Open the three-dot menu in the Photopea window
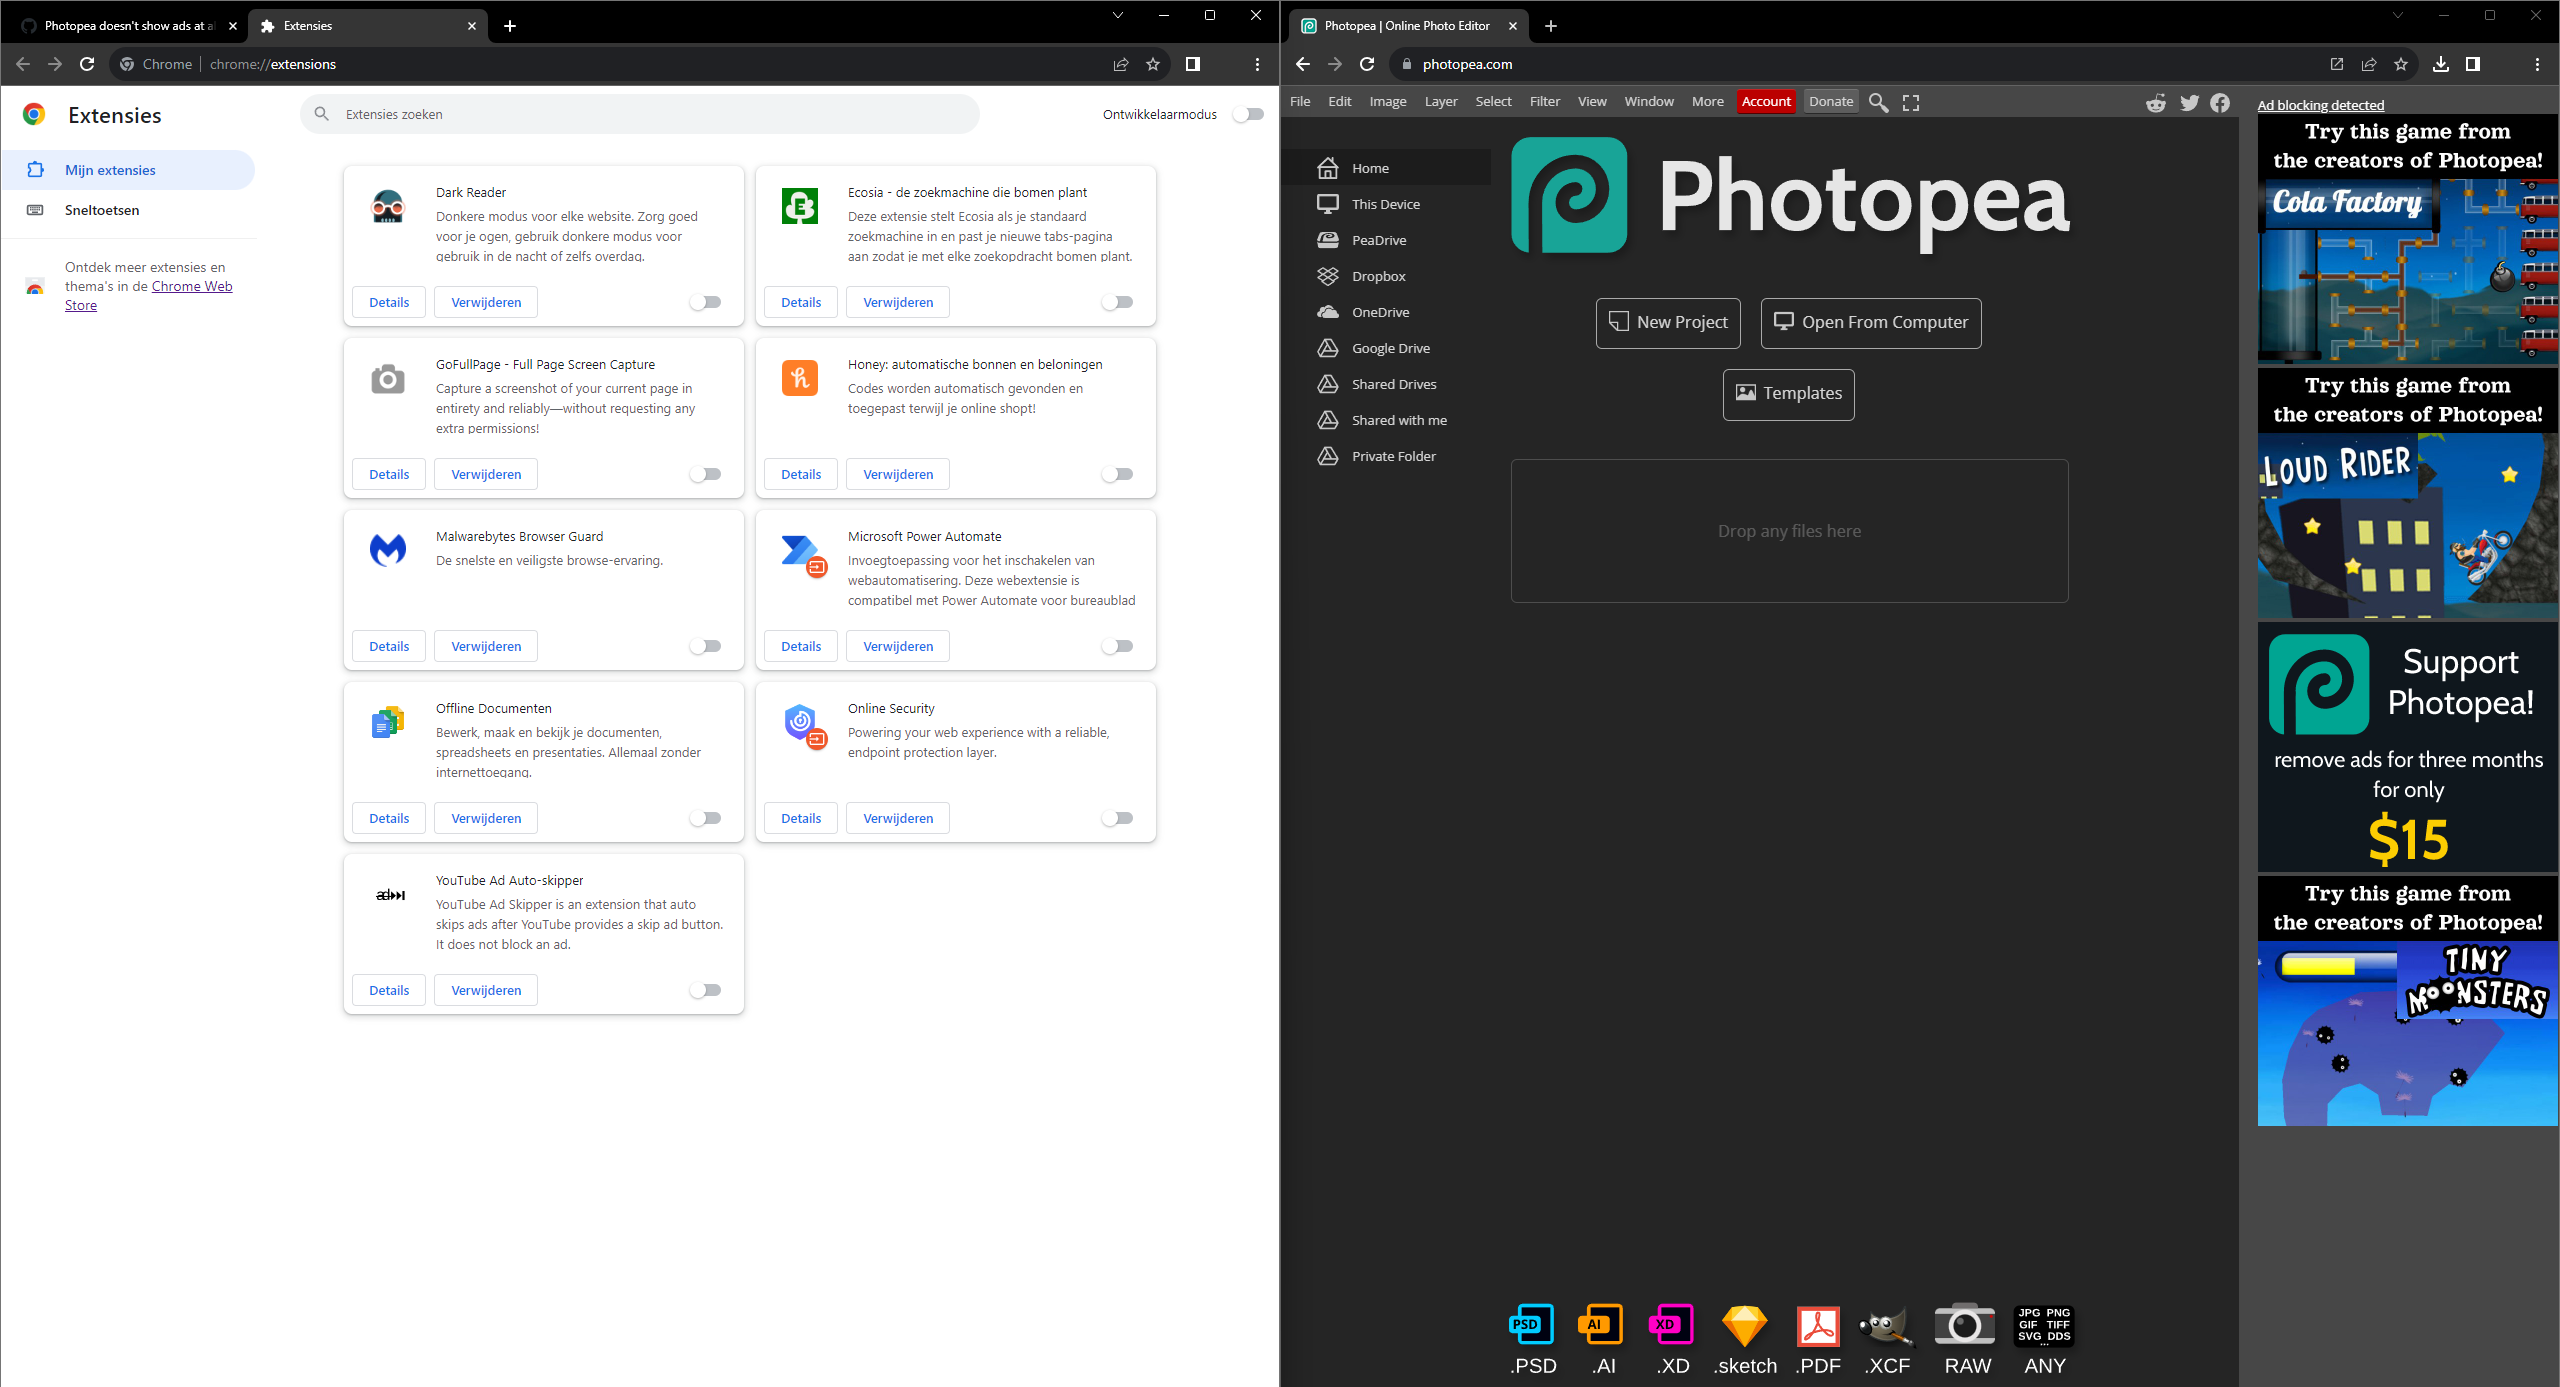Viewport: 2560px width, 1387px height. click(2536, 63)
